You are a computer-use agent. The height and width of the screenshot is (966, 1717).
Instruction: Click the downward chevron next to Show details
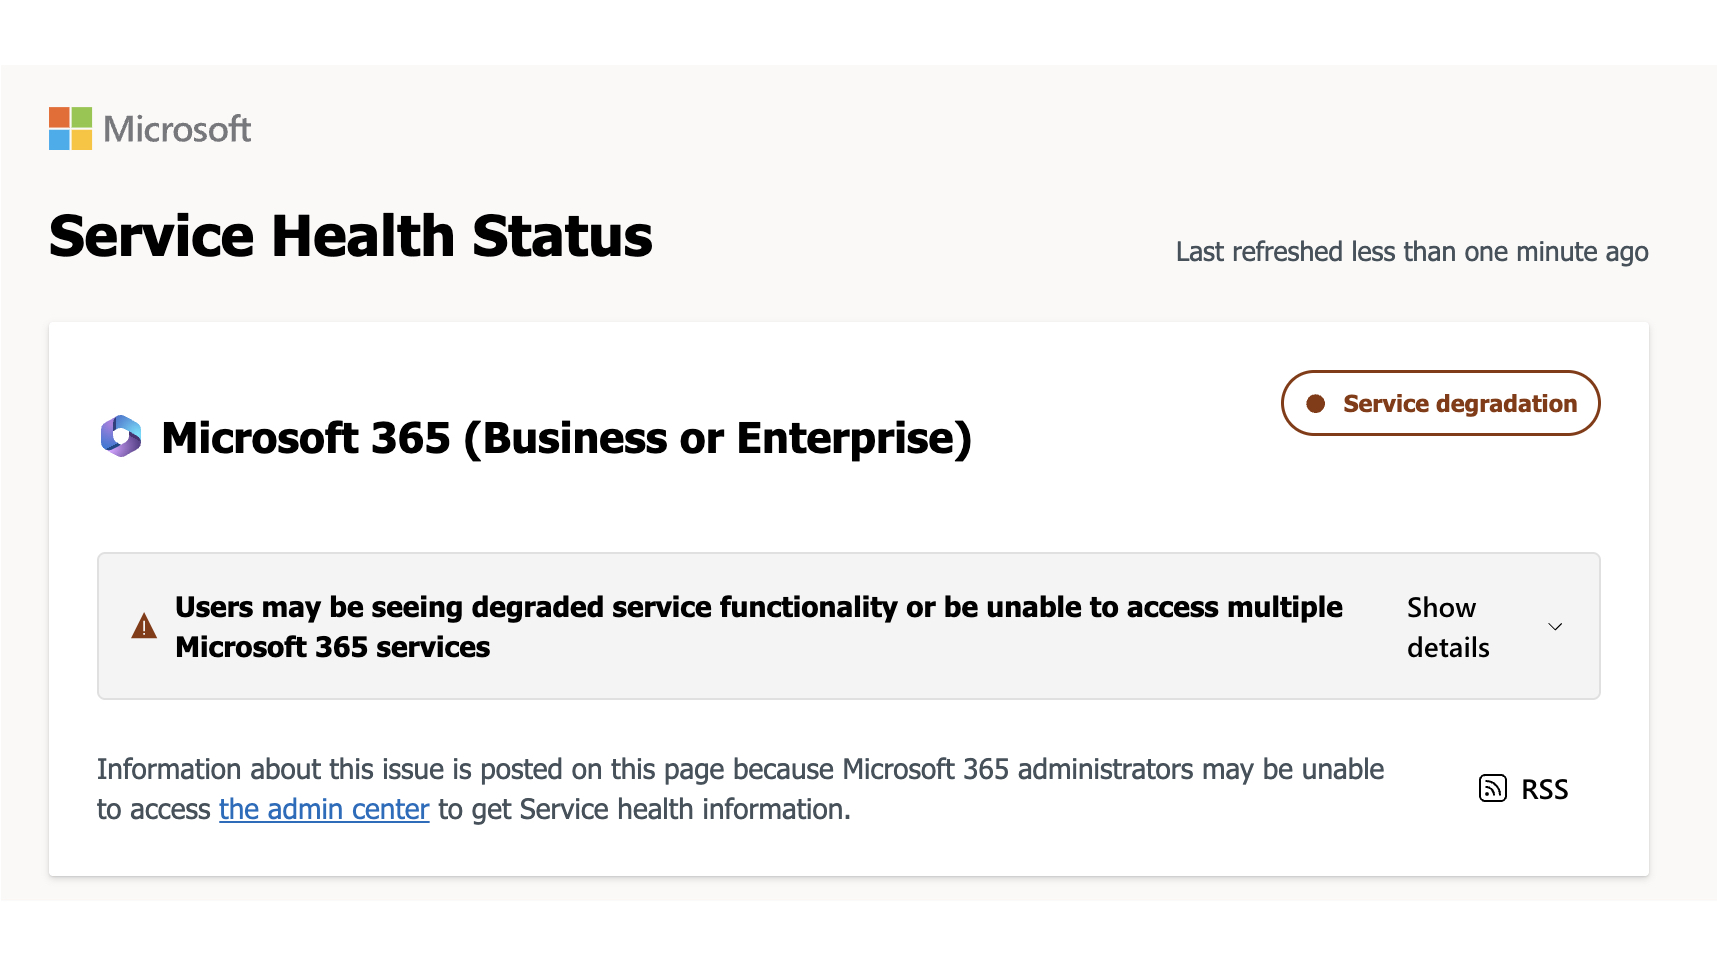point(1556,626)
